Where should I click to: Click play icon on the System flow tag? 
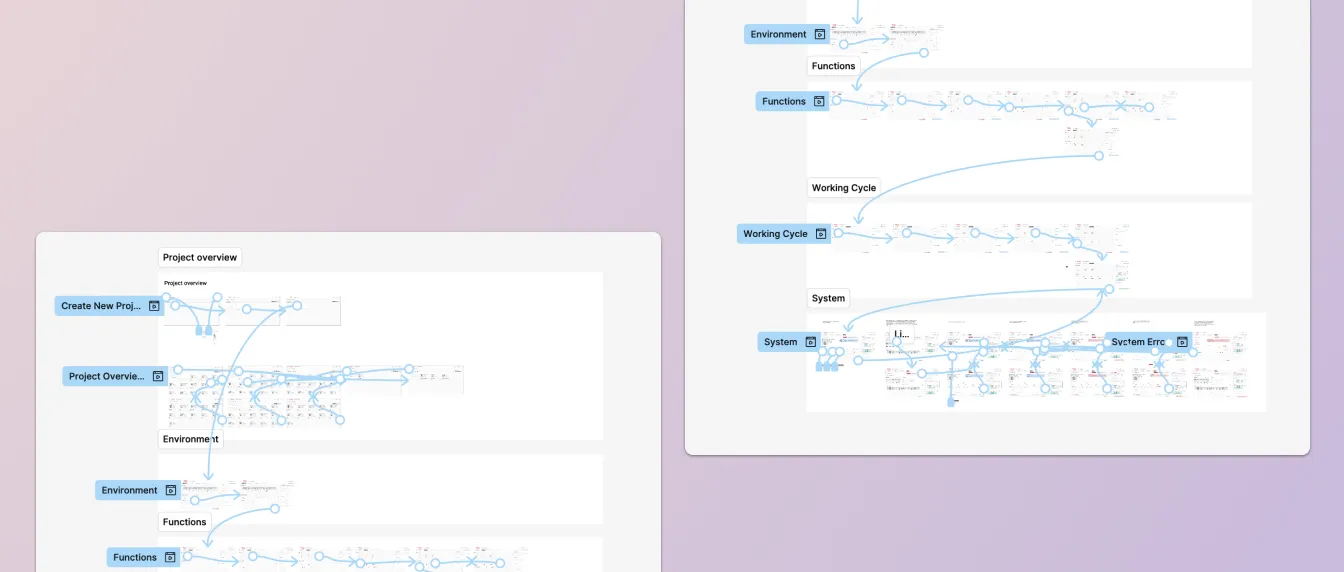(811, 342)
